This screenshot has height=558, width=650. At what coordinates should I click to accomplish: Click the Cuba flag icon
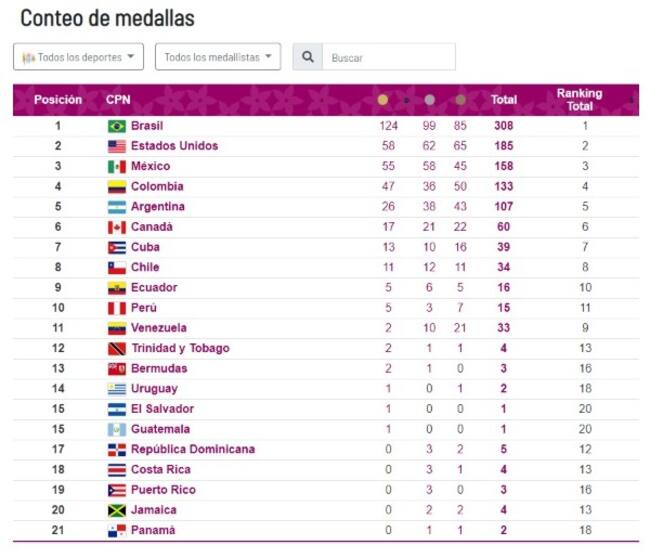click(x=117, y=247)
